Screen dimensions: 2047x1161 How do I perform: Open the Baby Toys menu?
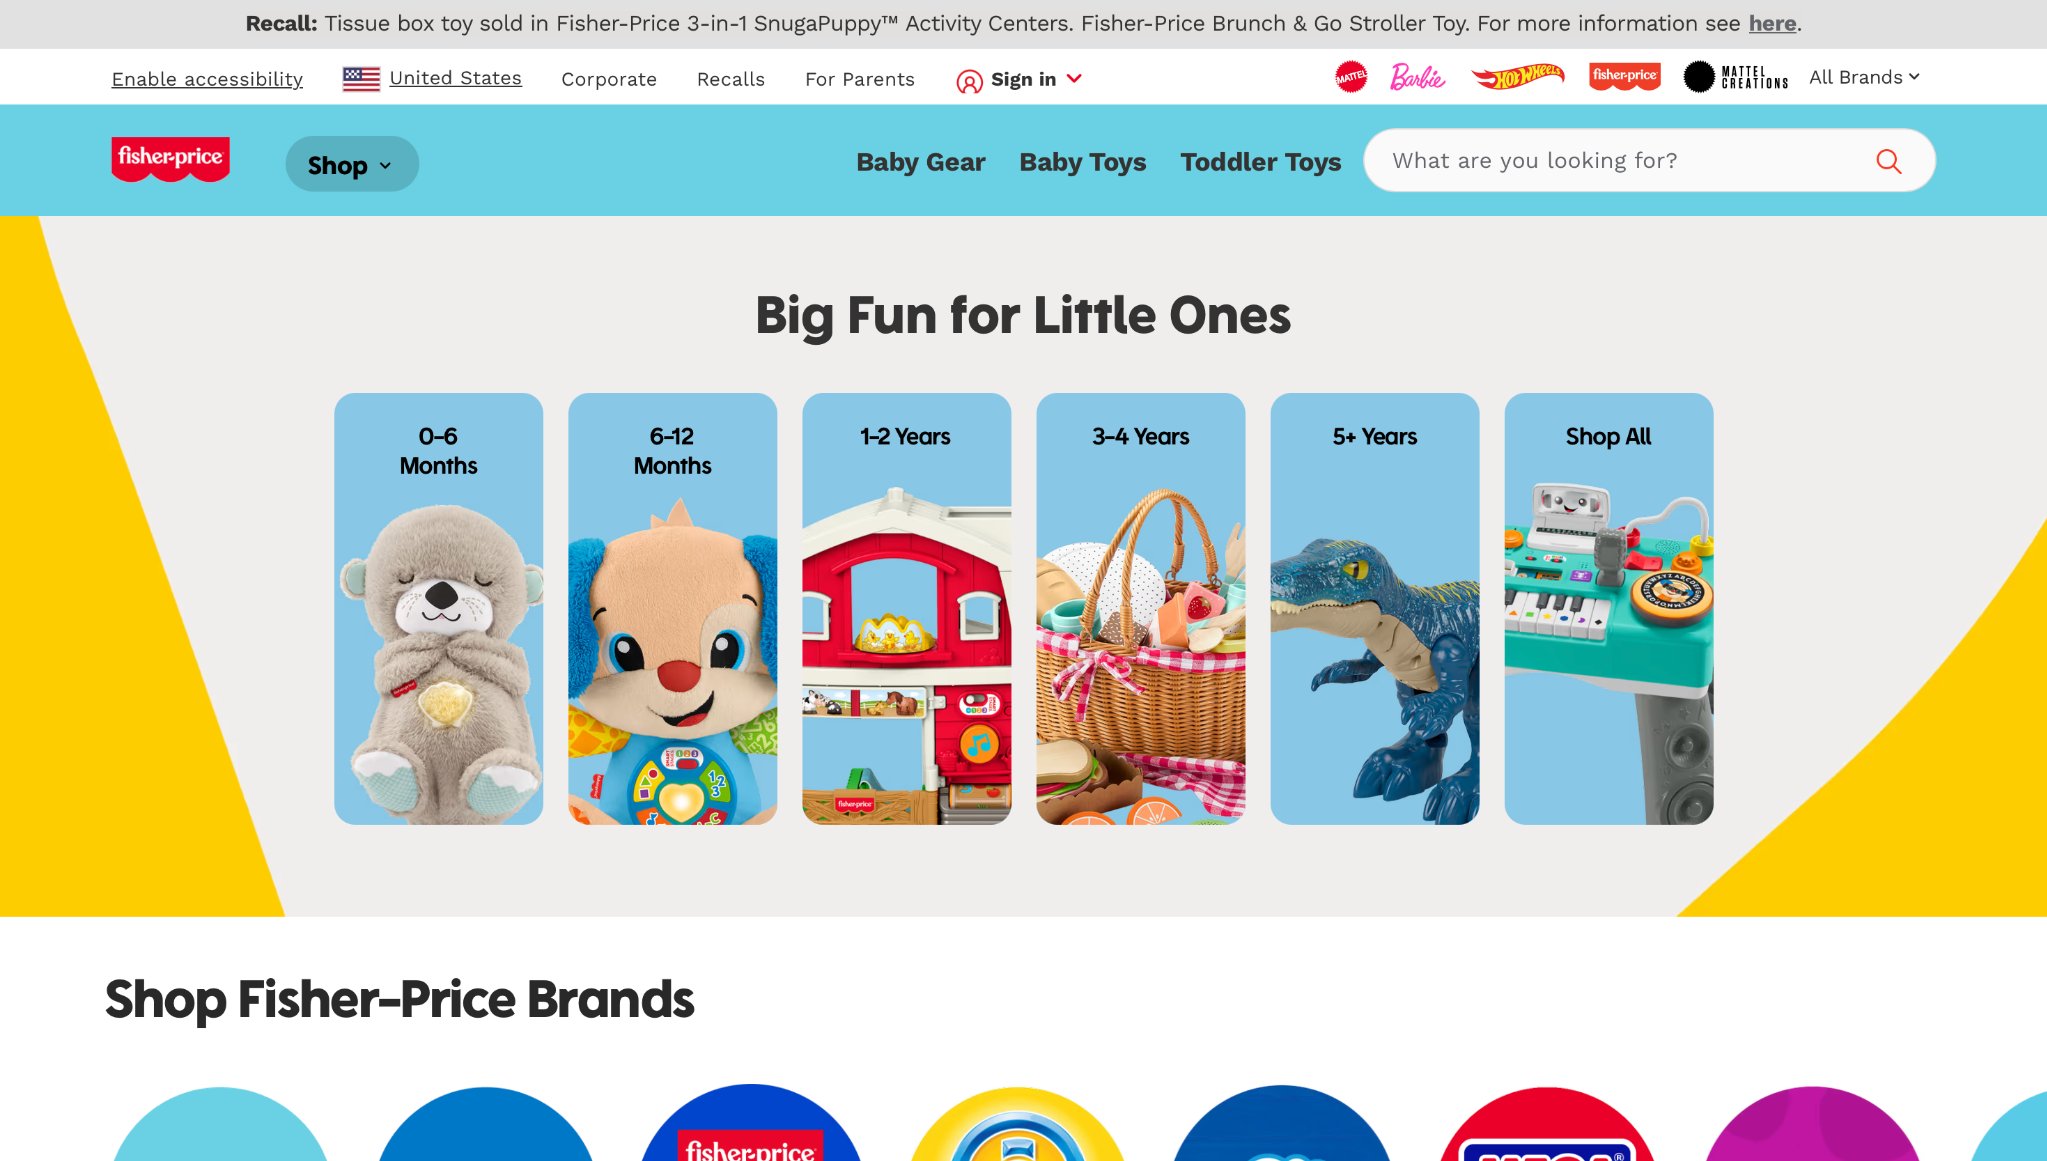coord(1082,162)
